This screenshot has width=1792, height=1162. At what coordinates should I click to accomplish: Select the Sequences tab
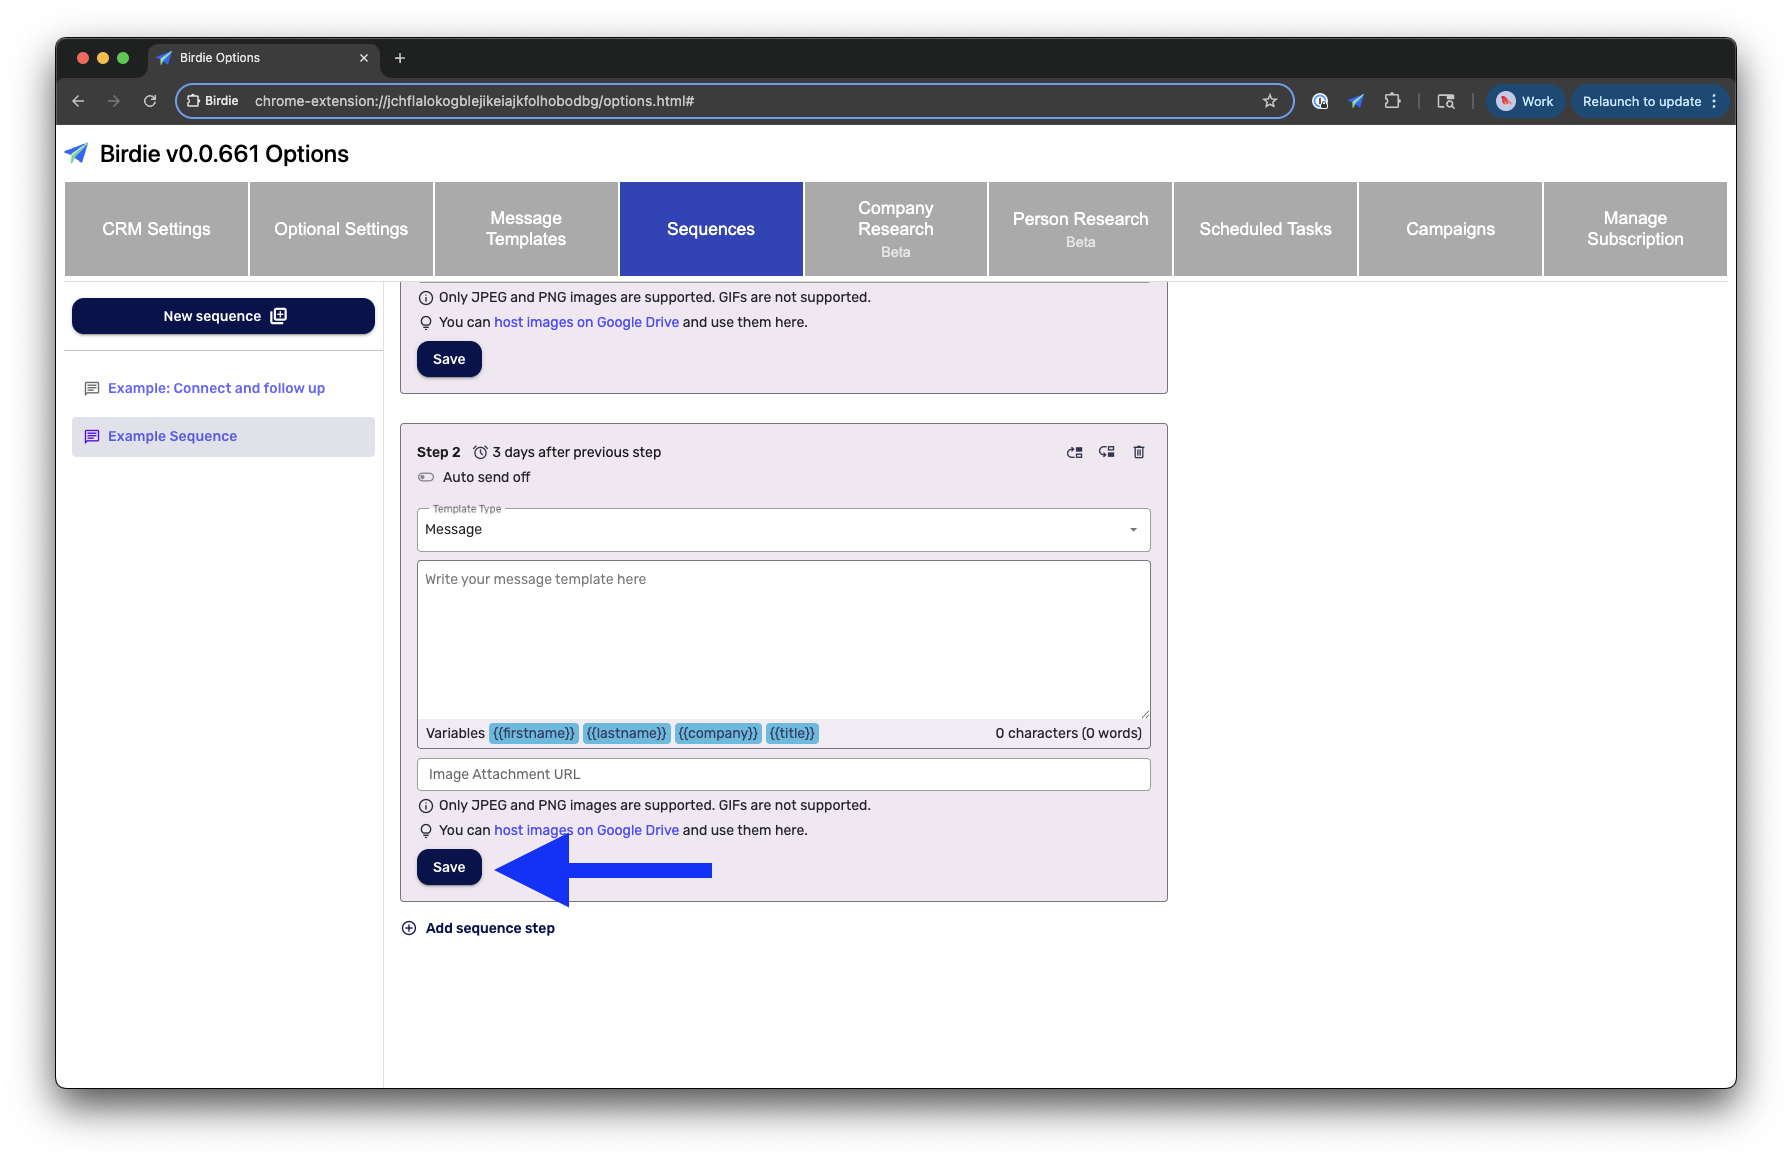tap(711, 229)
